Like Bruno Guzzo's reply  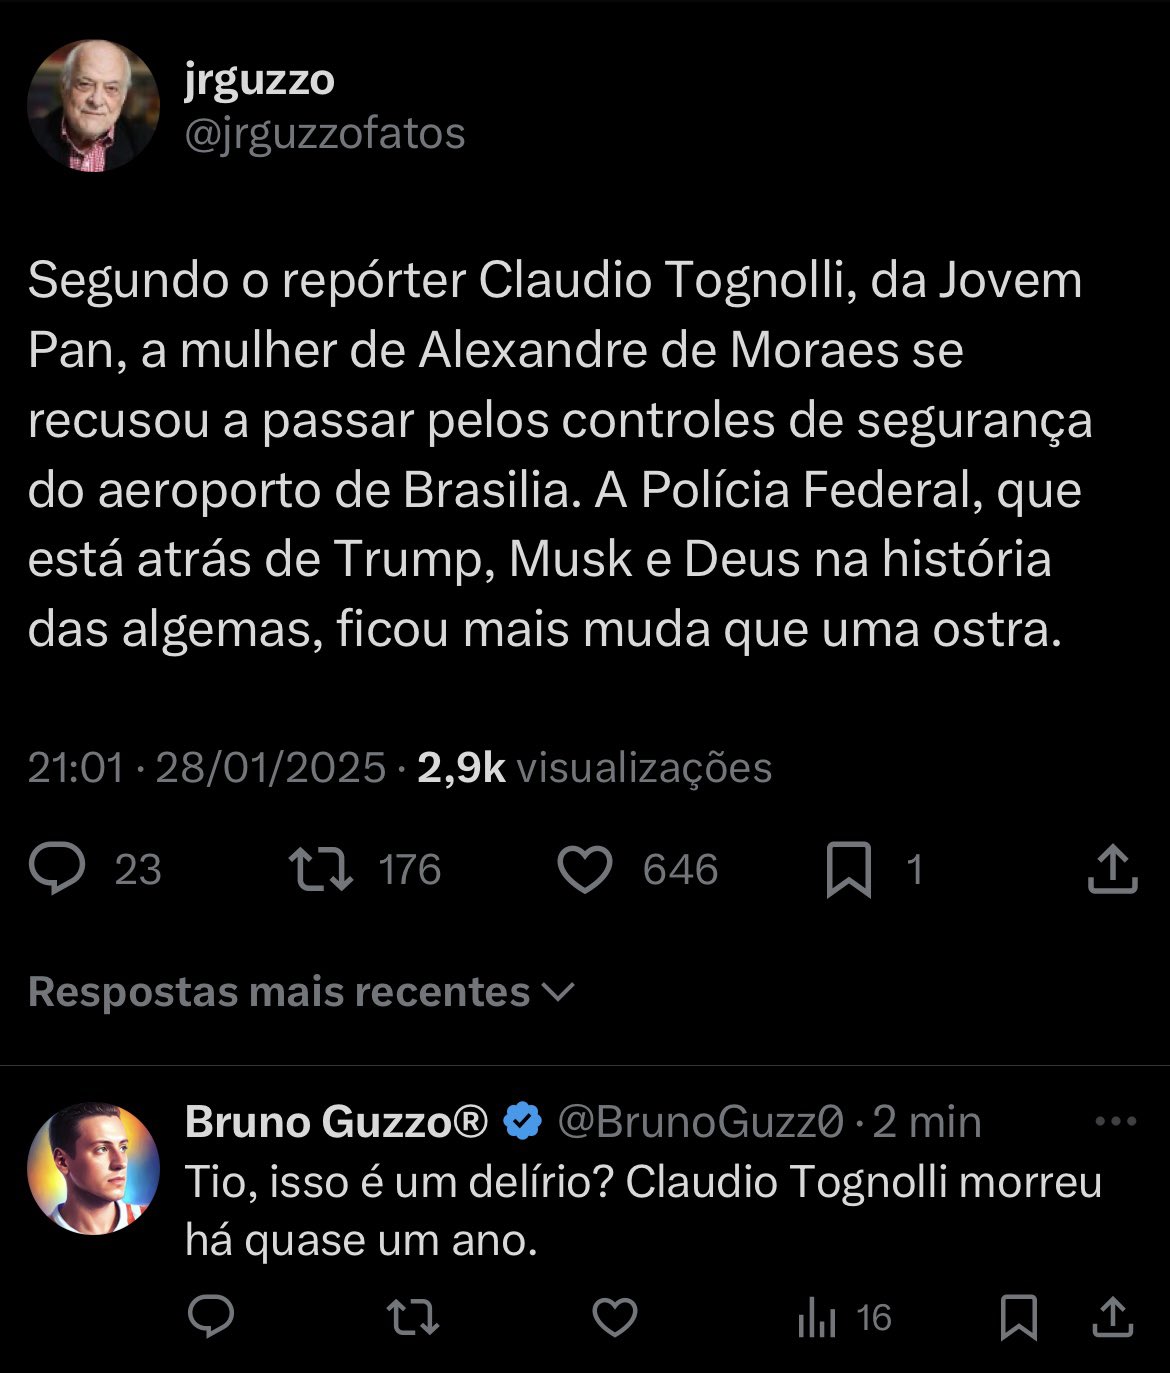(x=615, y=1318)
